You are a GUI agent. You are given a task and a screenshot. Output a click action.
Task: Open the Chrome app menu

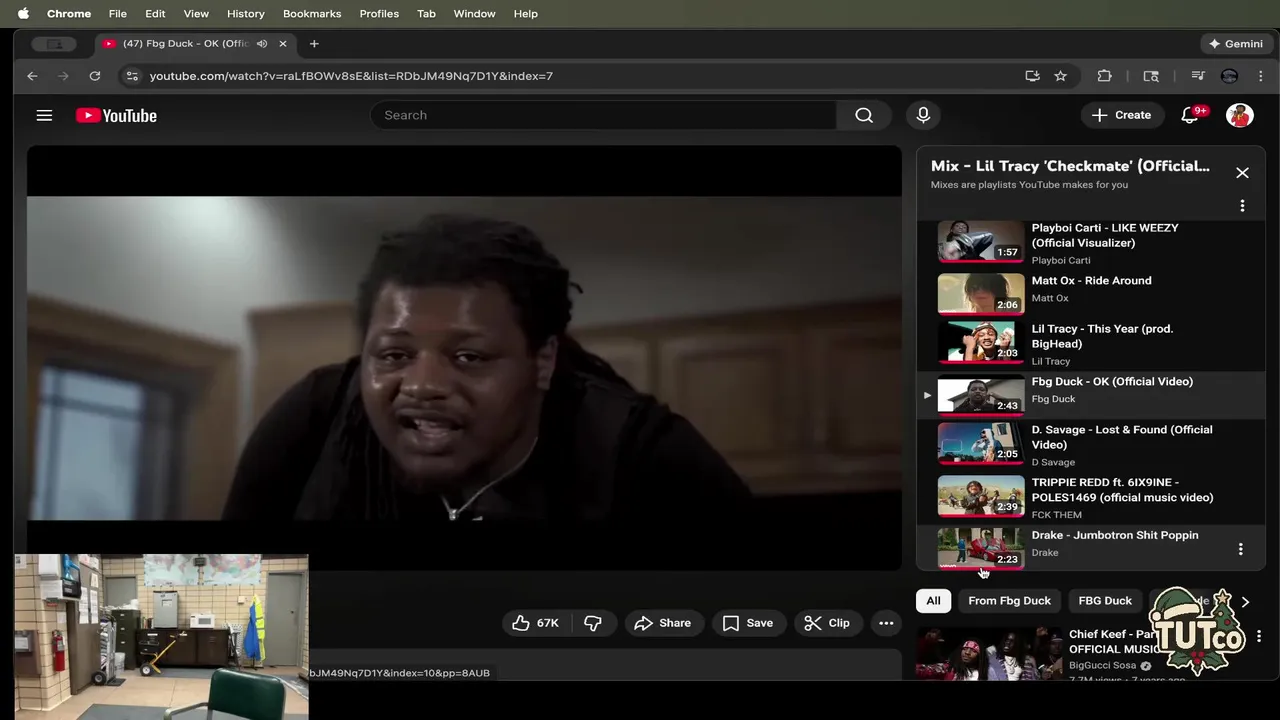pyautogui.click(x=69, y=14)
